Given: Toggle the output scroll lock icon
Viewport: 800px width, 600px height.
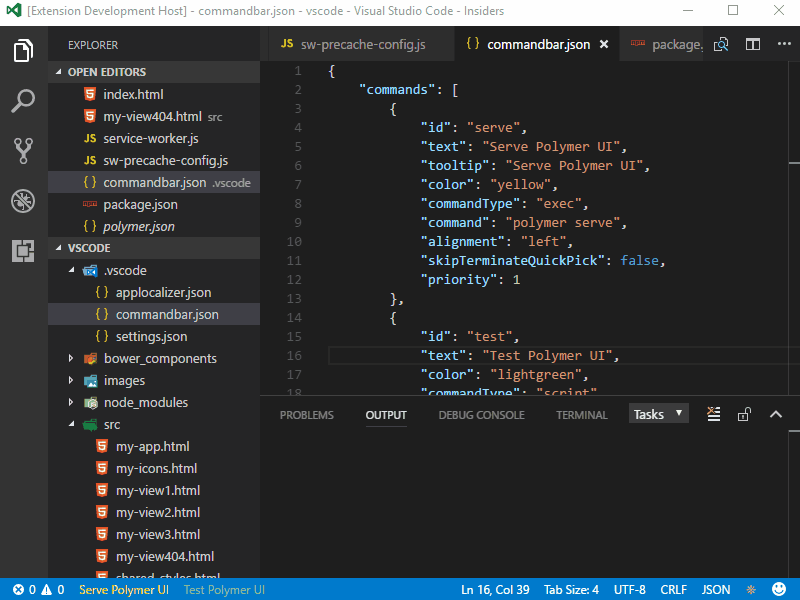Looking at the screenshot, I should [744, 414].
